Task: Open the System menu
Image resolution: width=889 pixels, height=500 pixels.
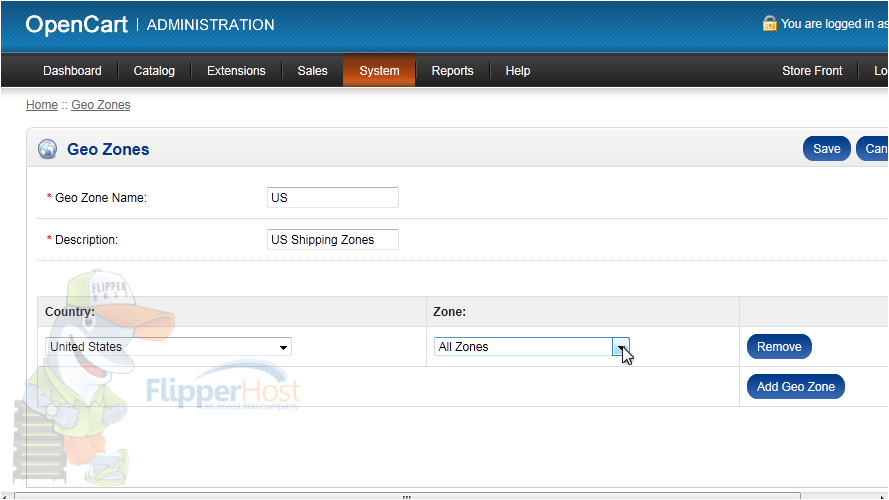Action: click(379, 71)
